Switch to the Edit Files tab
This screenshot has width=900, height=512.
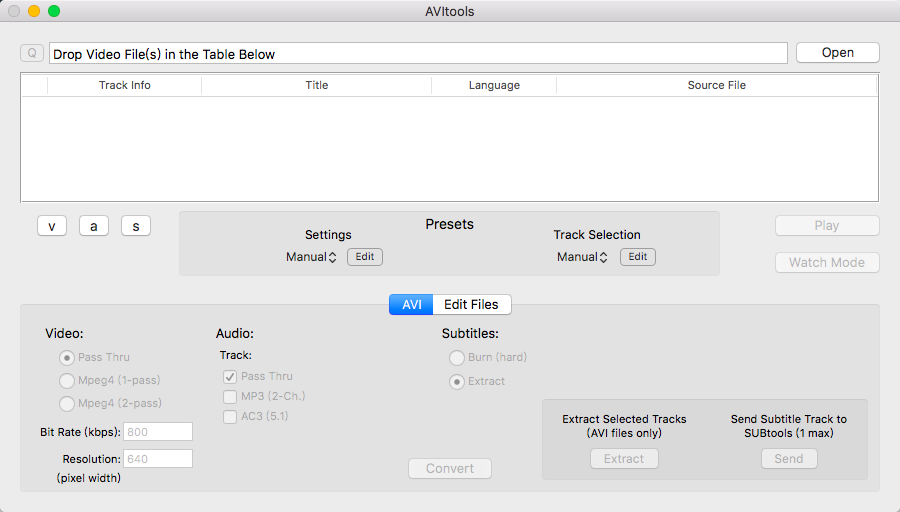(471, 305)
